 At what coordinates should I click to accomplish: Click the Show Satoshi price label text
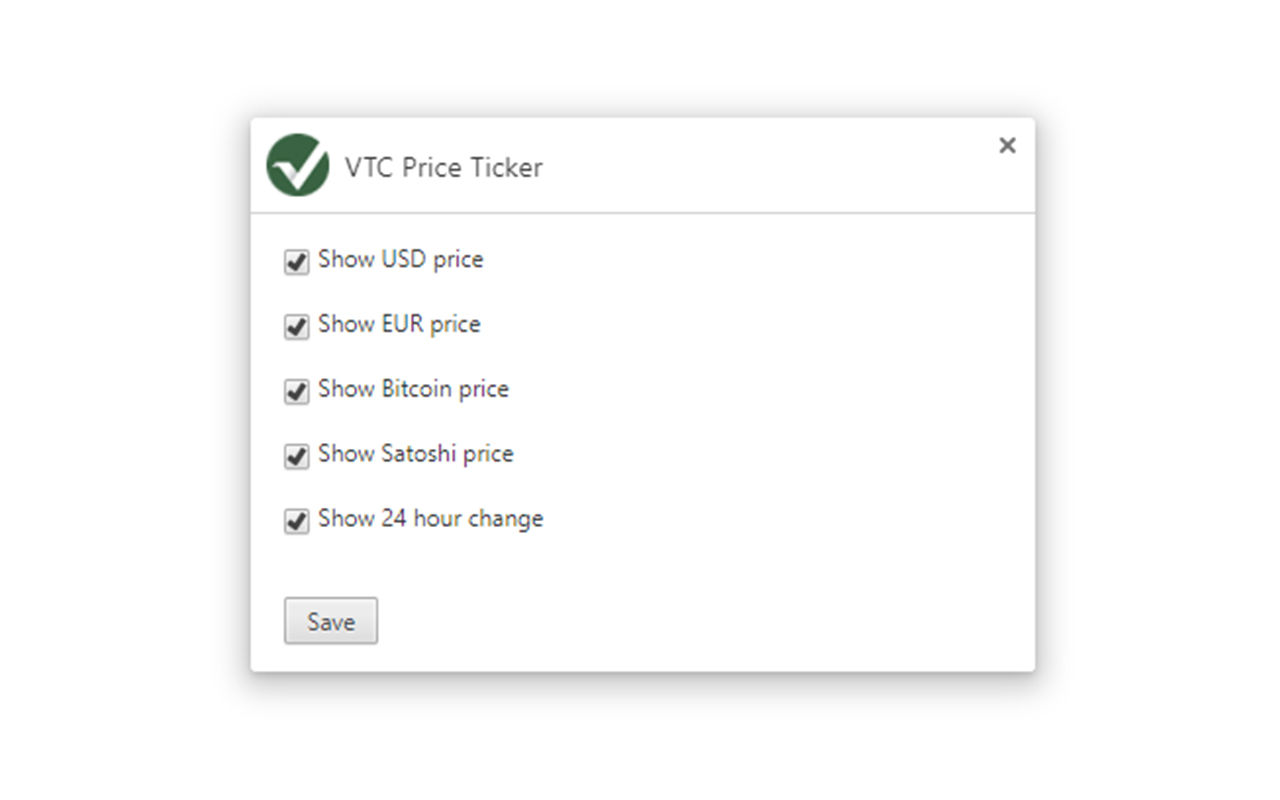point(415,454)
